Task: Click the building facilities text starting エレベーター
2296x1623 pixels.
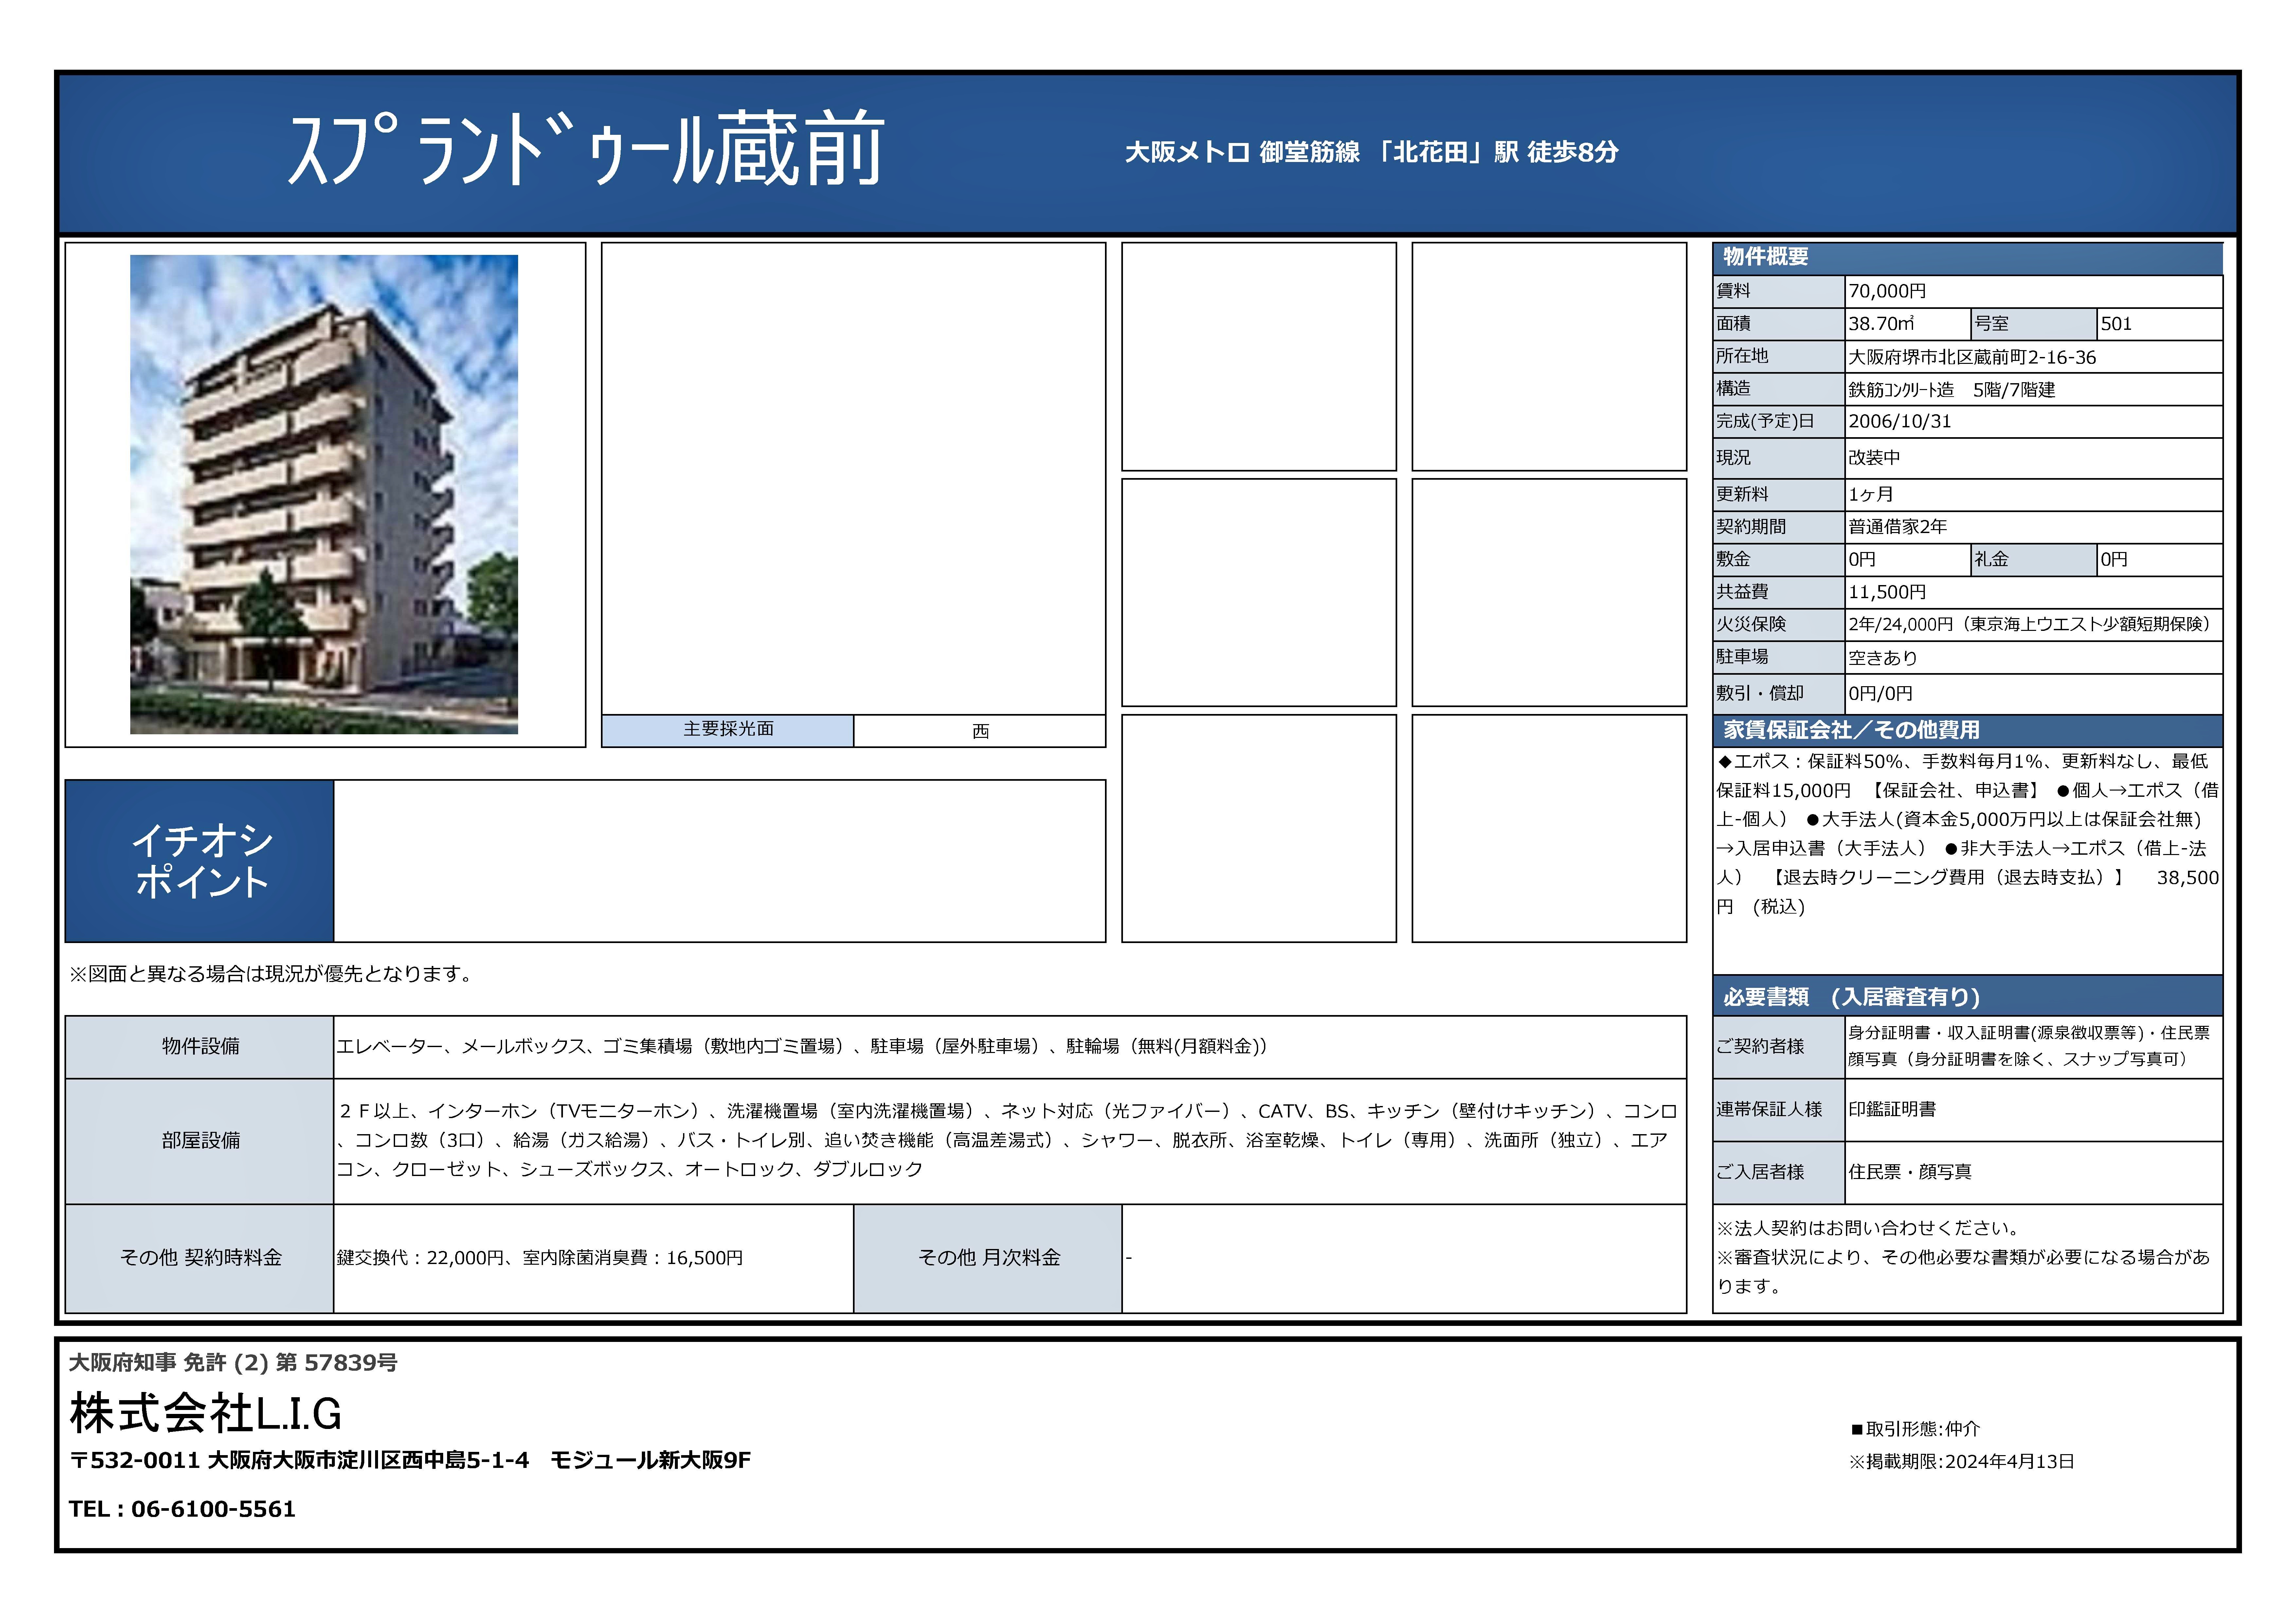Action: point(802,1047)
